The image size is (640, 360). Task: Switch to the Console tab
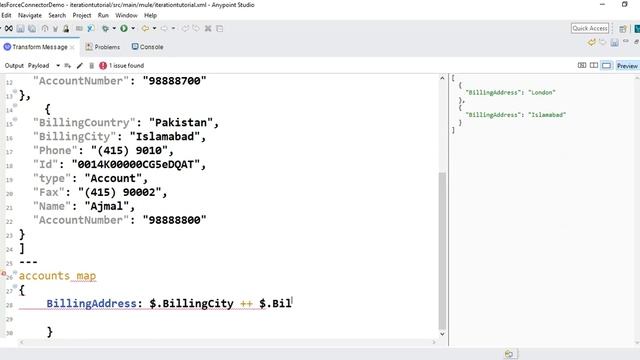tap(147, 47)
